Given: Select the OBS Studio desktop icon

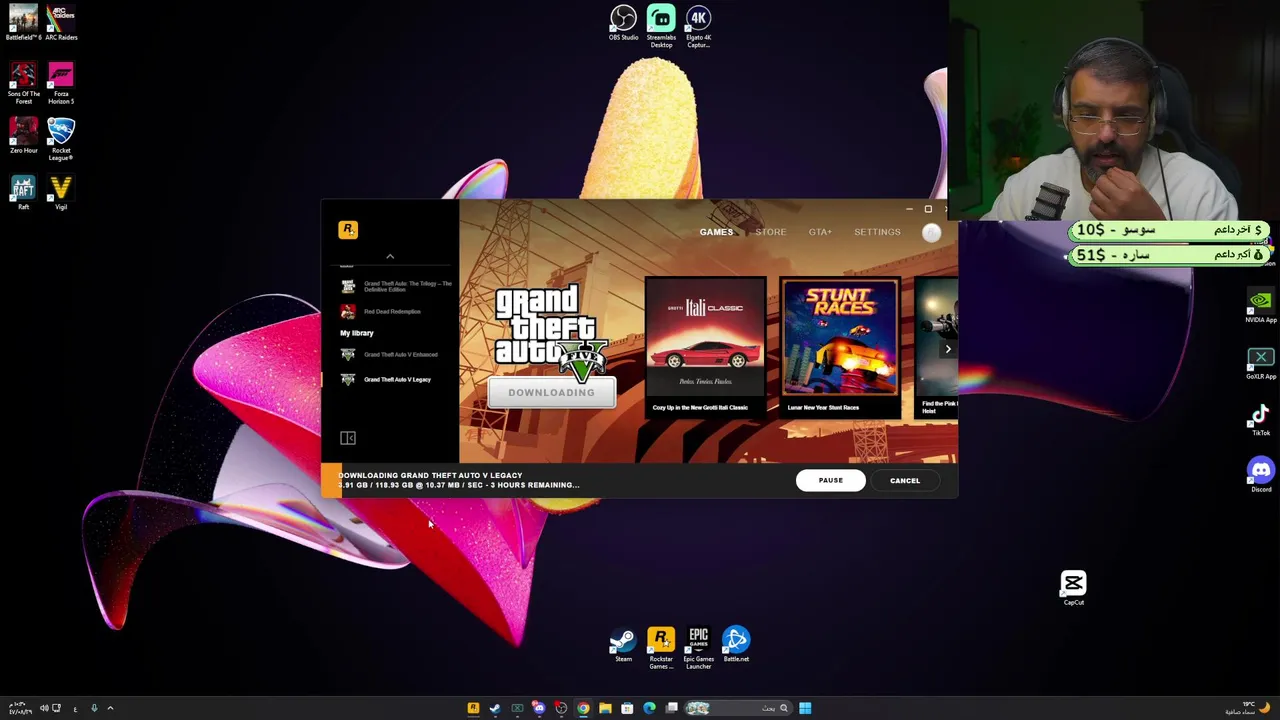Looking at the screenshot, I should point(623,22).
